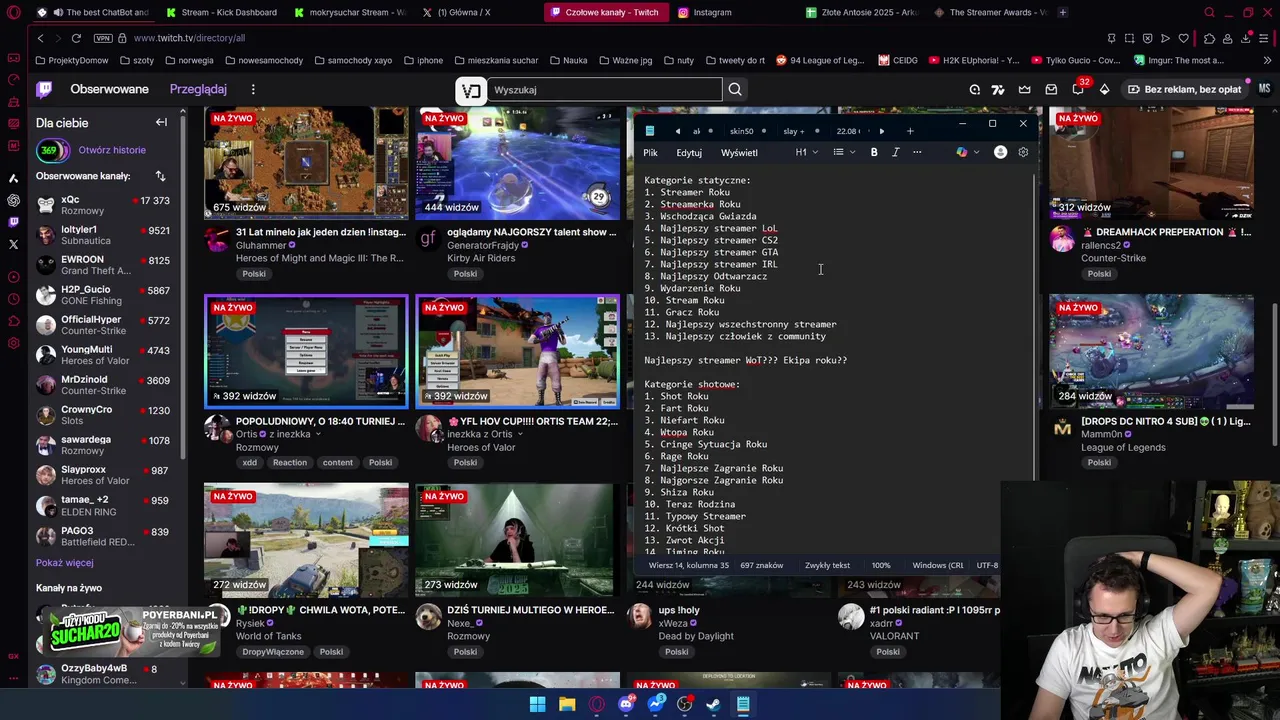
Task: Click Pokaż więcej in followed channels
Action: (65, 562)
